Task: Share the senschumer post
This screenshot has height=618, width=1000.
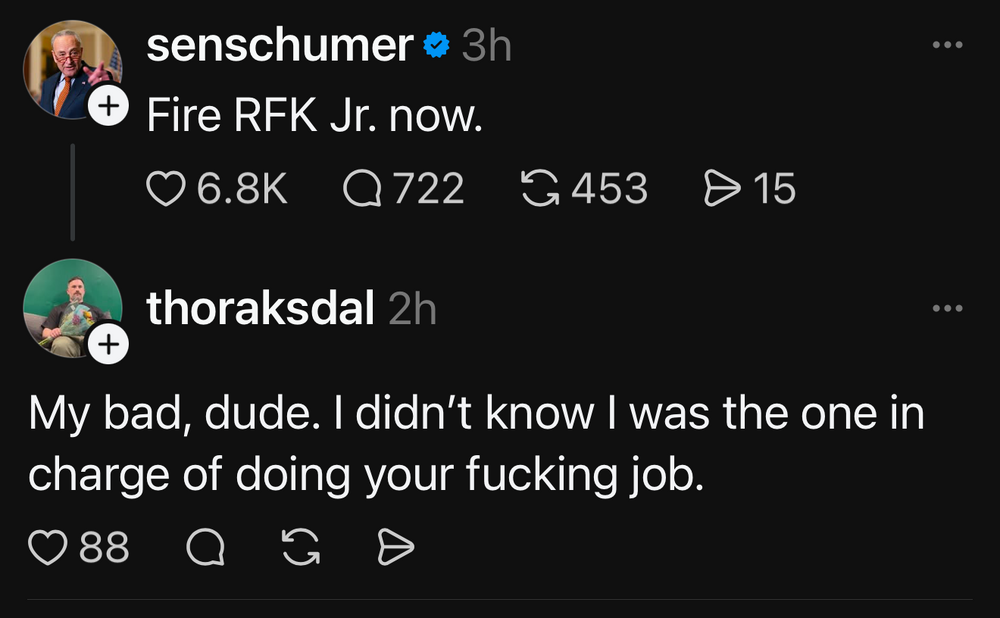Action: coord(721,188)
